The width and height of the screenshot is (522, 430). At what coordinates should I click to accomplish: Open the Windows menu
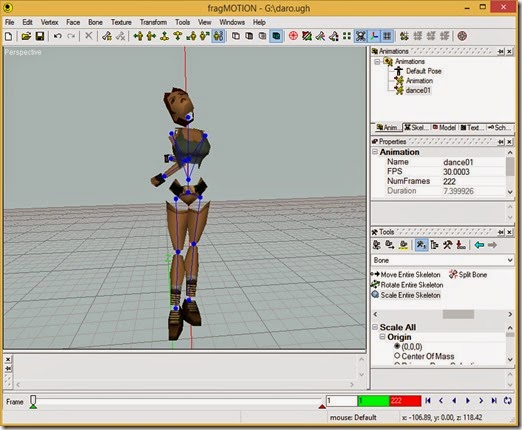[x=232, y=22]
